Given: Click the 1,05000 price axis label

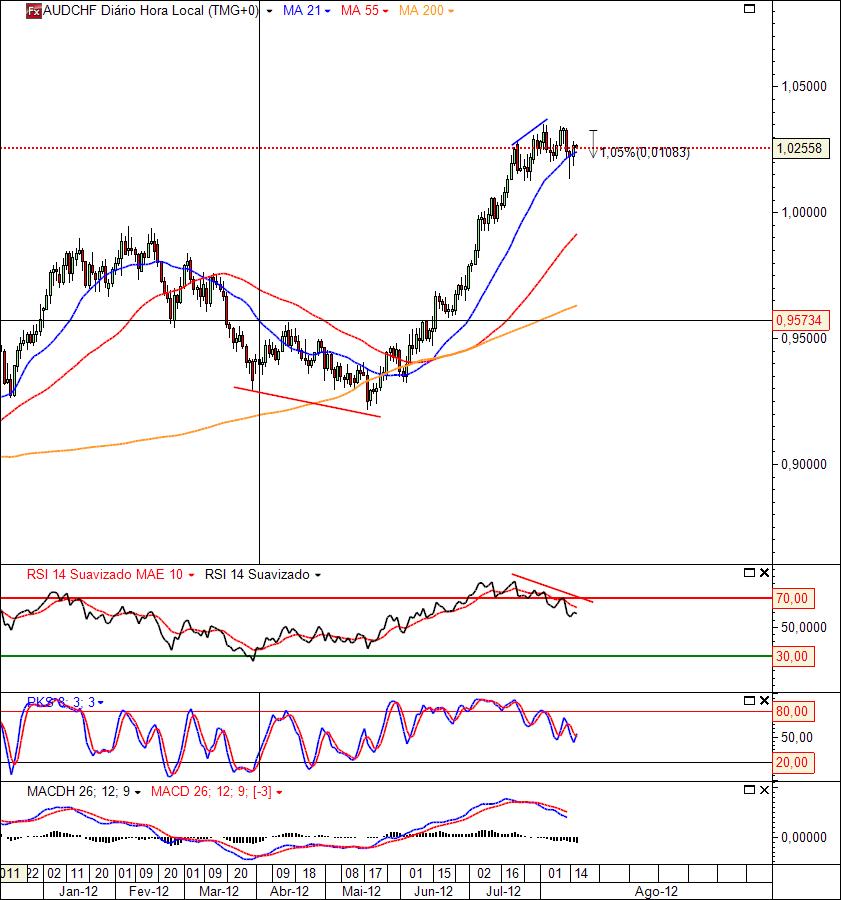Looking at the screenshot, I should [x=804, y=87].
